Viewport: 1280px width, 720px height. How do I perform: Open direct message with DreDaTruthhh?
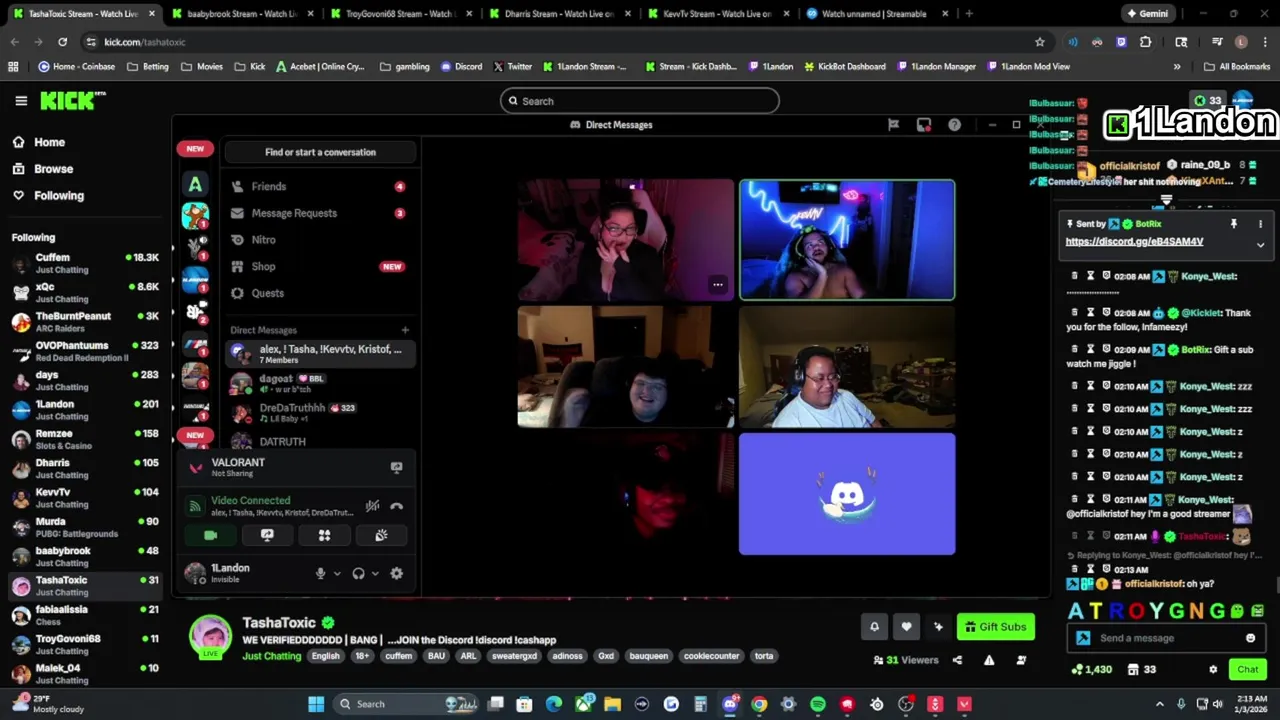pyautogui.click(x=318, y=412)
